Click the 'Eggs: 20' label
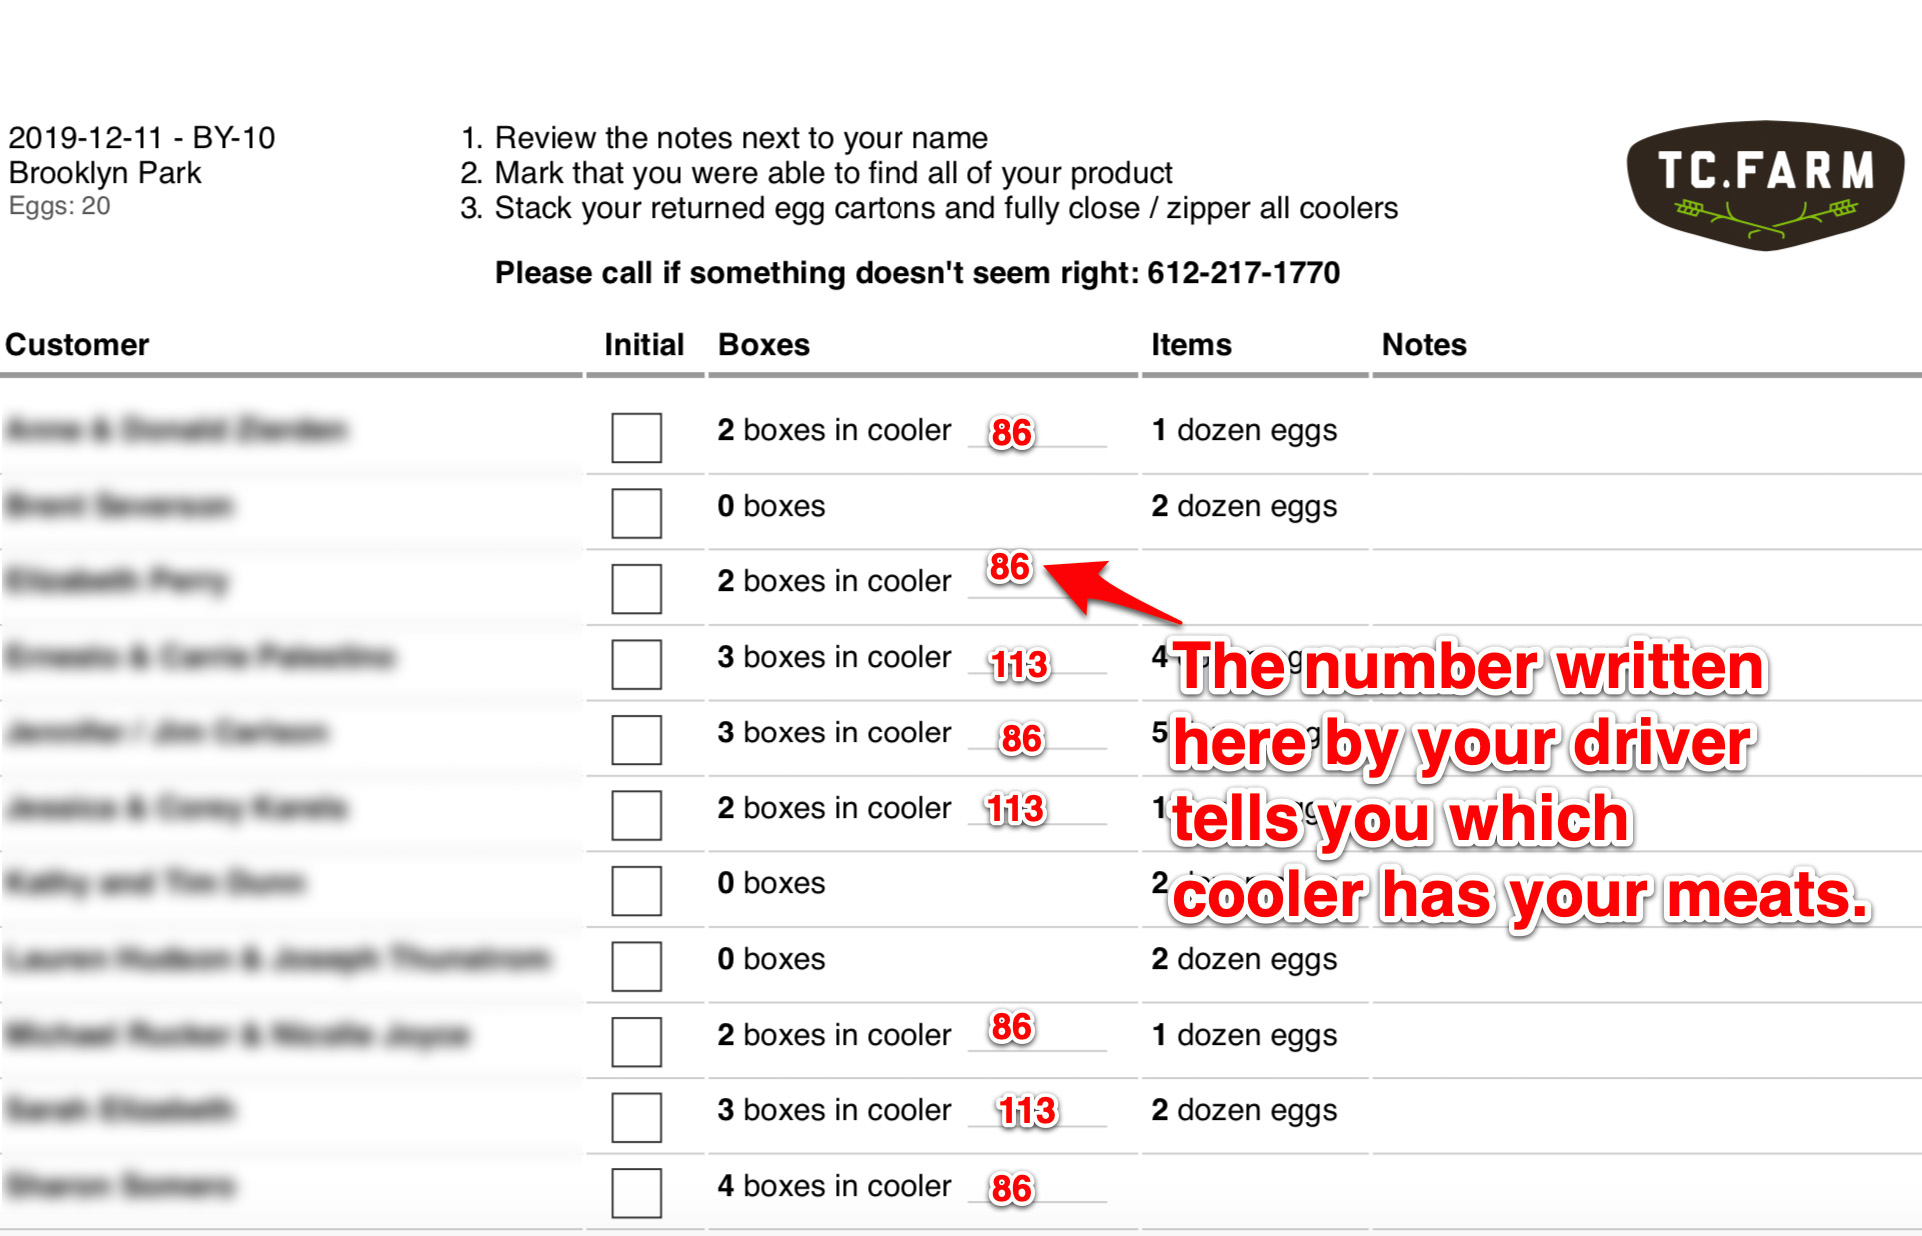Viewport: 1922px width, 1236px height. pyautogui.click(x=59, y=206)
